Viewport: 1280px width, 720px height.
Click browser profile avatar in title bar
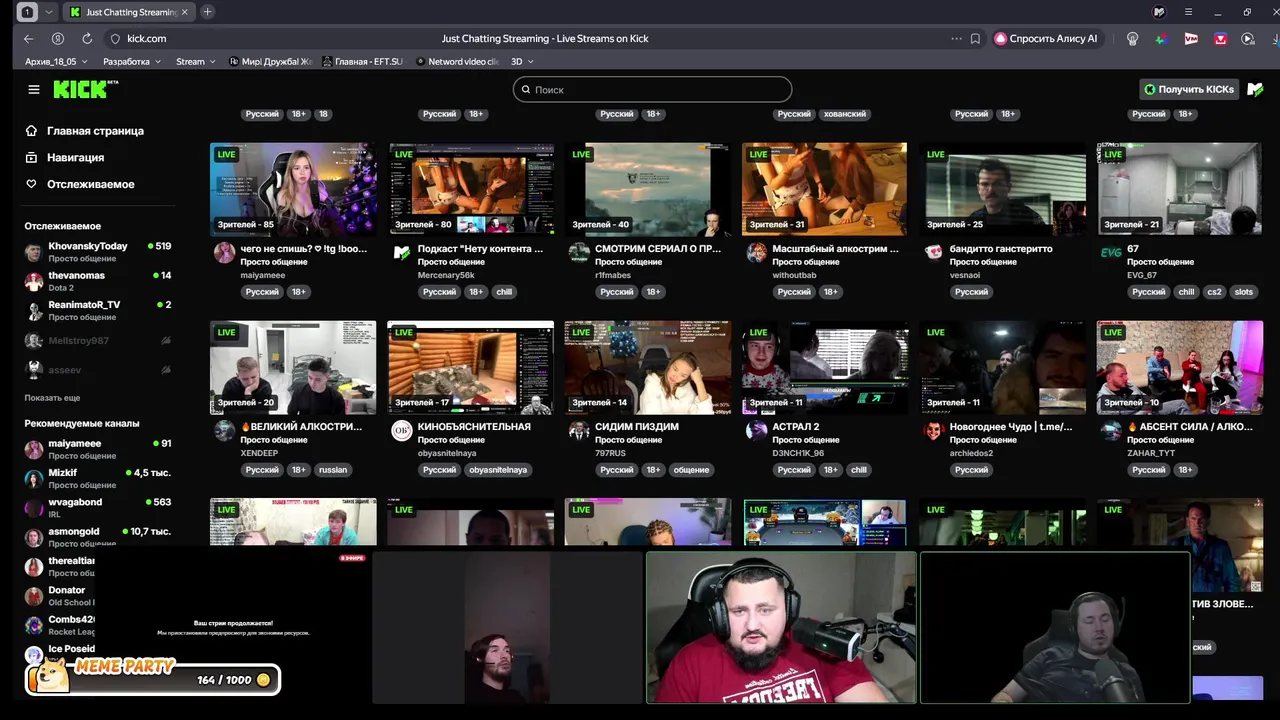(1159, 12)
